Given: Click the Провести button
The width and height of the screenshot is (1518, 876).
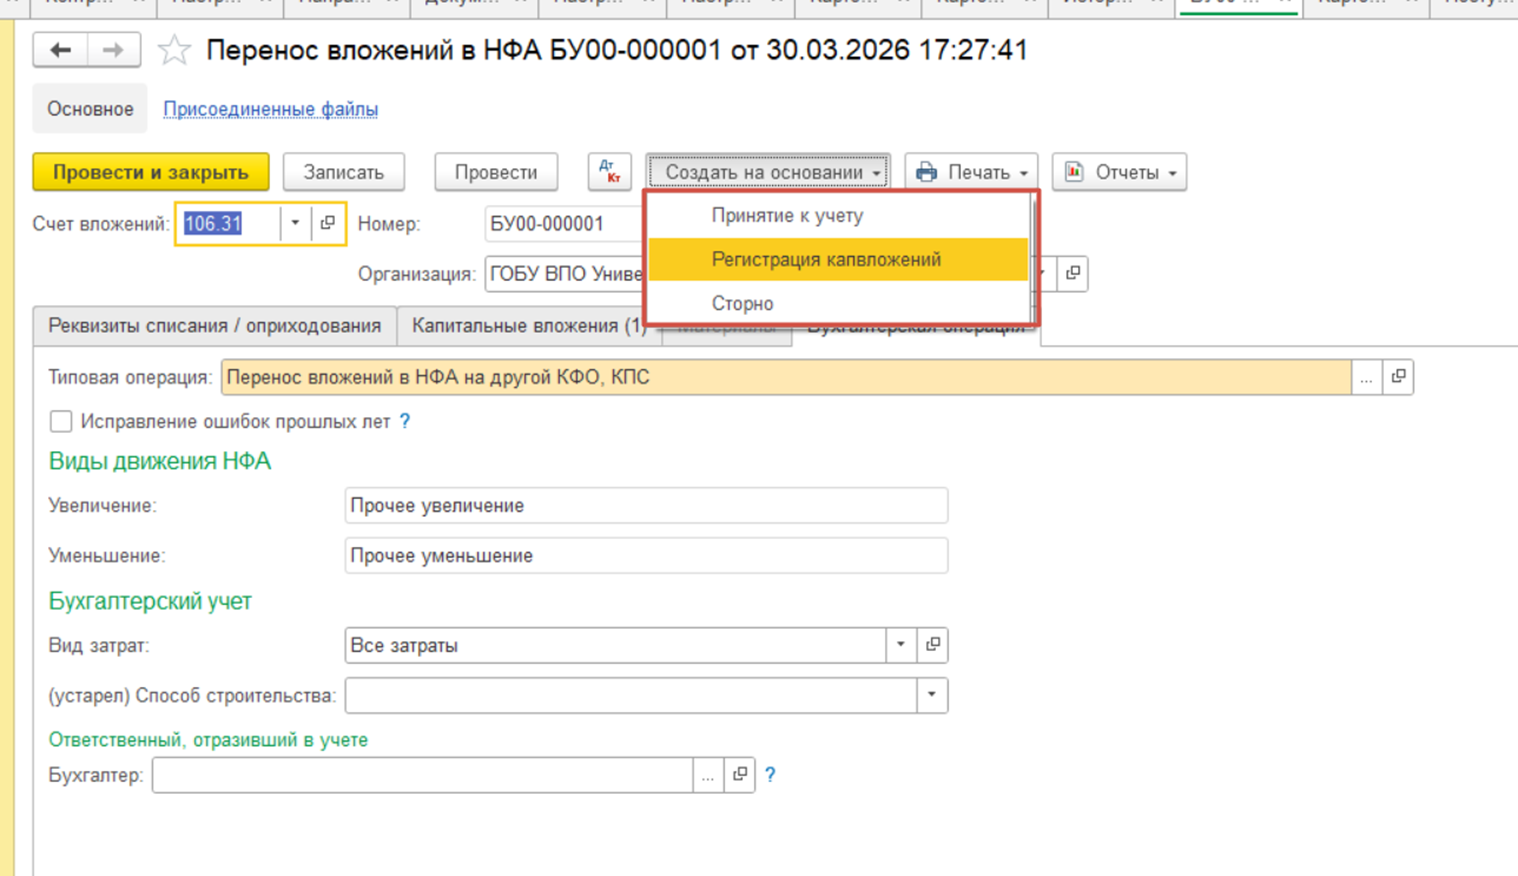Looking at the screenshot, I should pyautogui.click(x=496, y=172).
